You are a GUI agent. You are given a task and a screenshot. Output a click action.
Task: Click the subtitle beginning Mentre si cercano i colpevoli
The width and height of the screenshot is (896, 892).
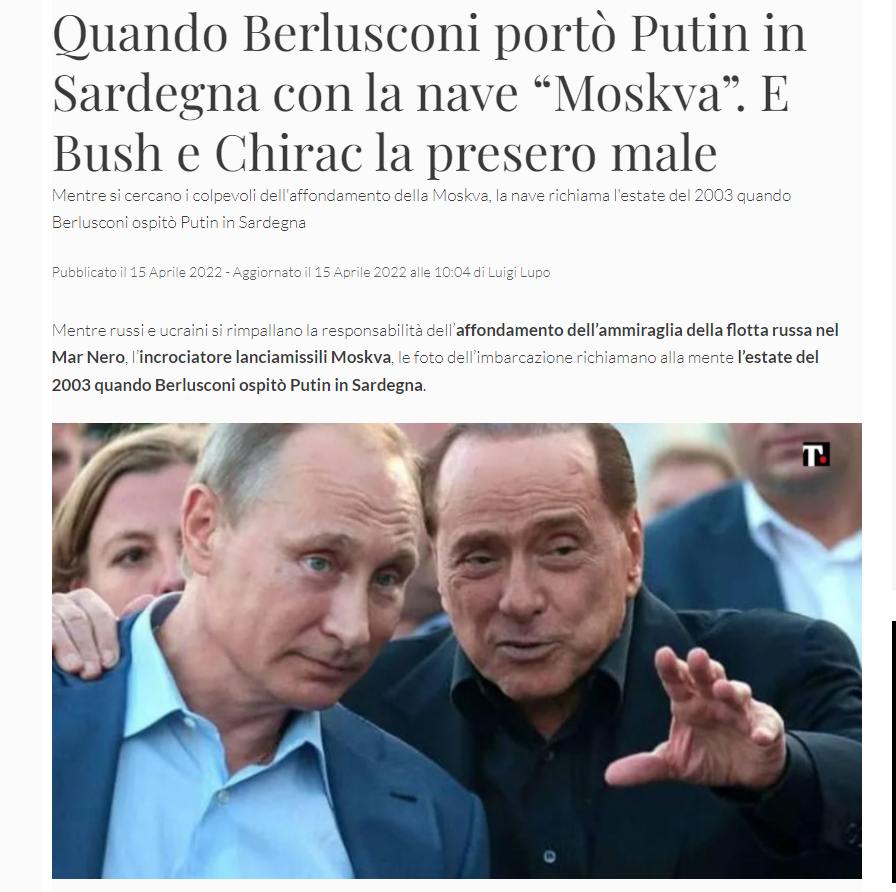(421, 209)
